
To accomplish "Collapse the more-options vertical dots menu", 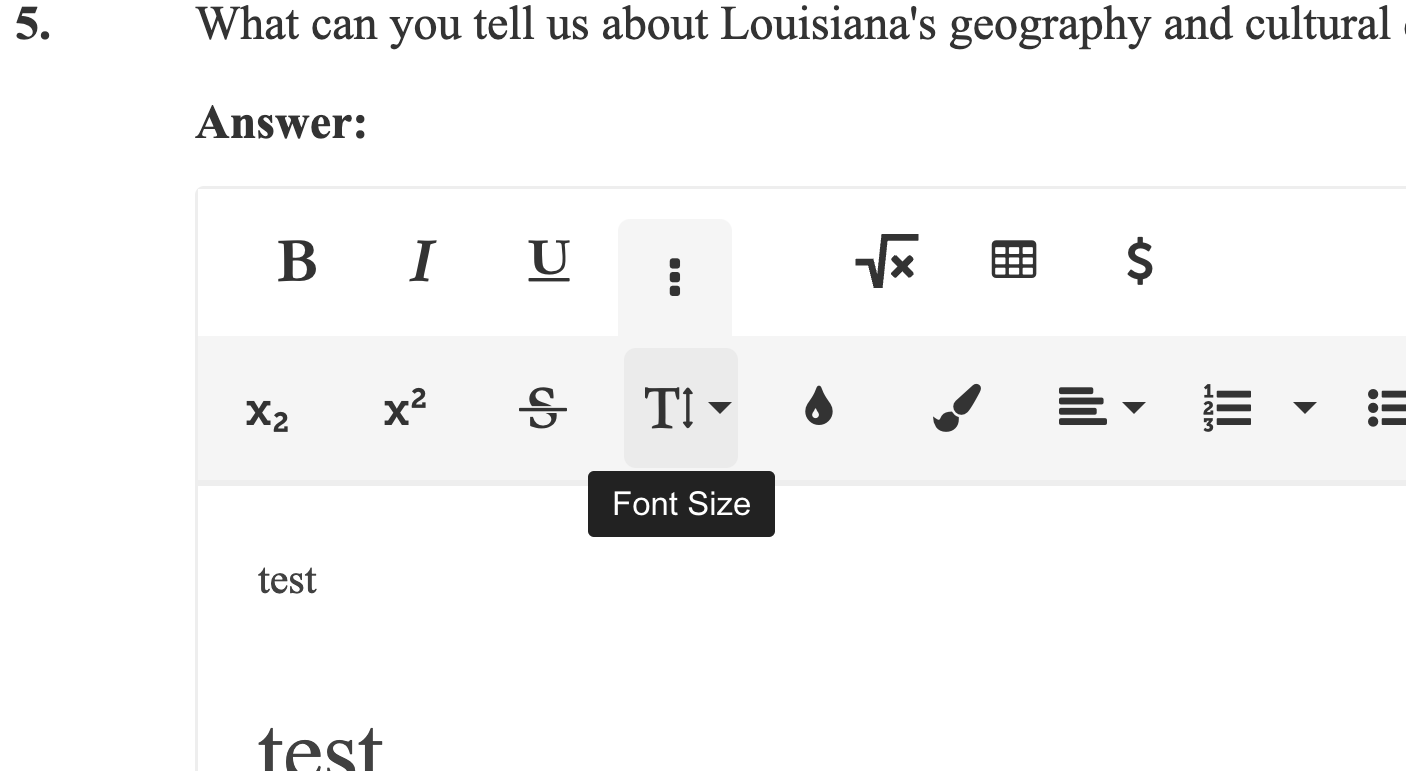I will click(x=675, y=277).
